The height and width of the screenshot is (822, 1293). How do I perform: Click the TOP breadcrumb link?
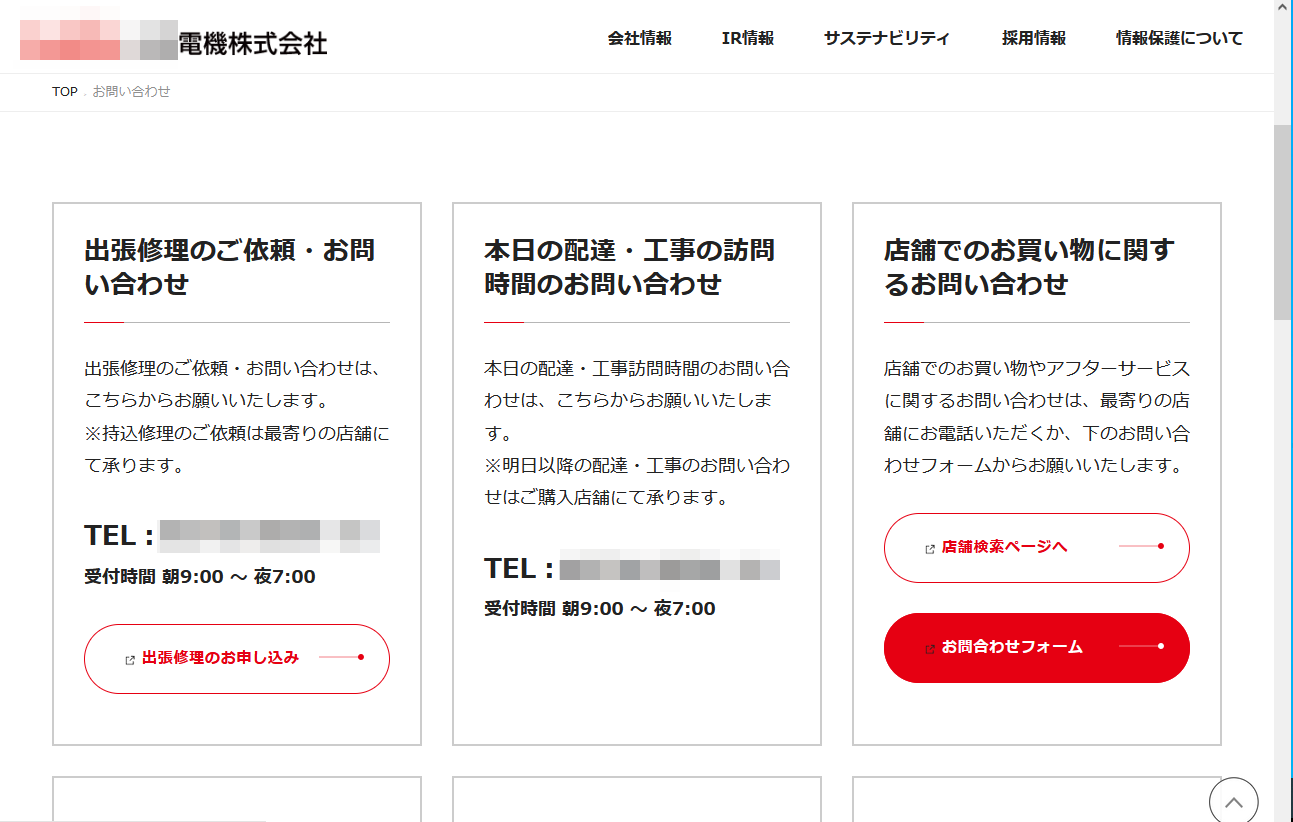click(x=65, y=92)
